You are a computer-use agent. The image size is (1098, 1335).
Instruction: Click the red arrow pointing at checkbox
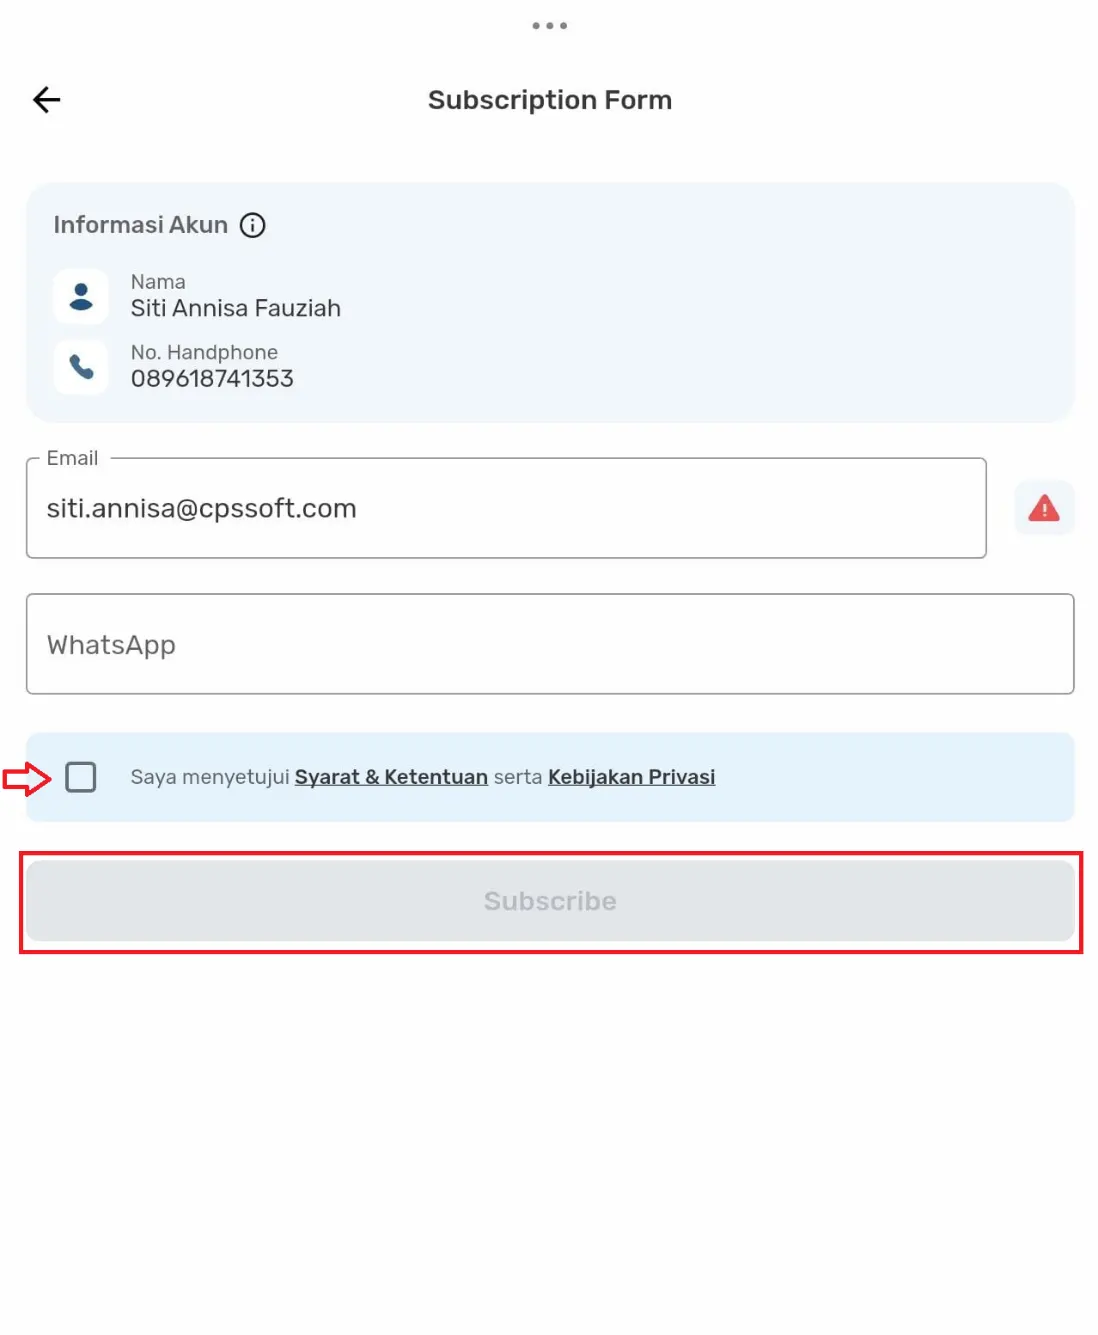tap(27, 778)
